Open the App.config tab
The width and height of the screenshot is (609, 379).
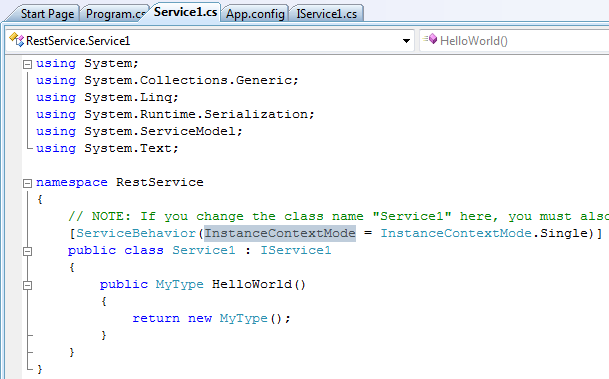coord(255,14)
